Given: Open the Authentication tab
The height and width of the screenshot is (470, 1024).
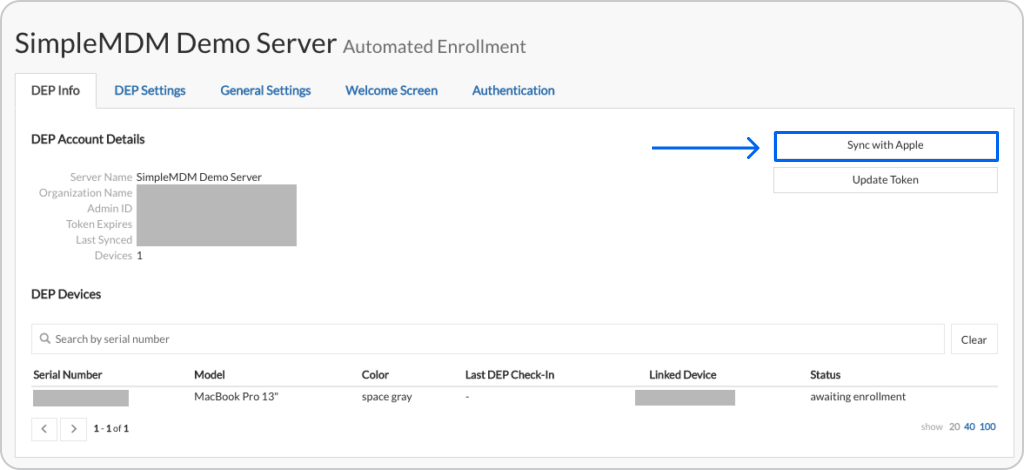Looking at the screenshot, I should (513, 91).
